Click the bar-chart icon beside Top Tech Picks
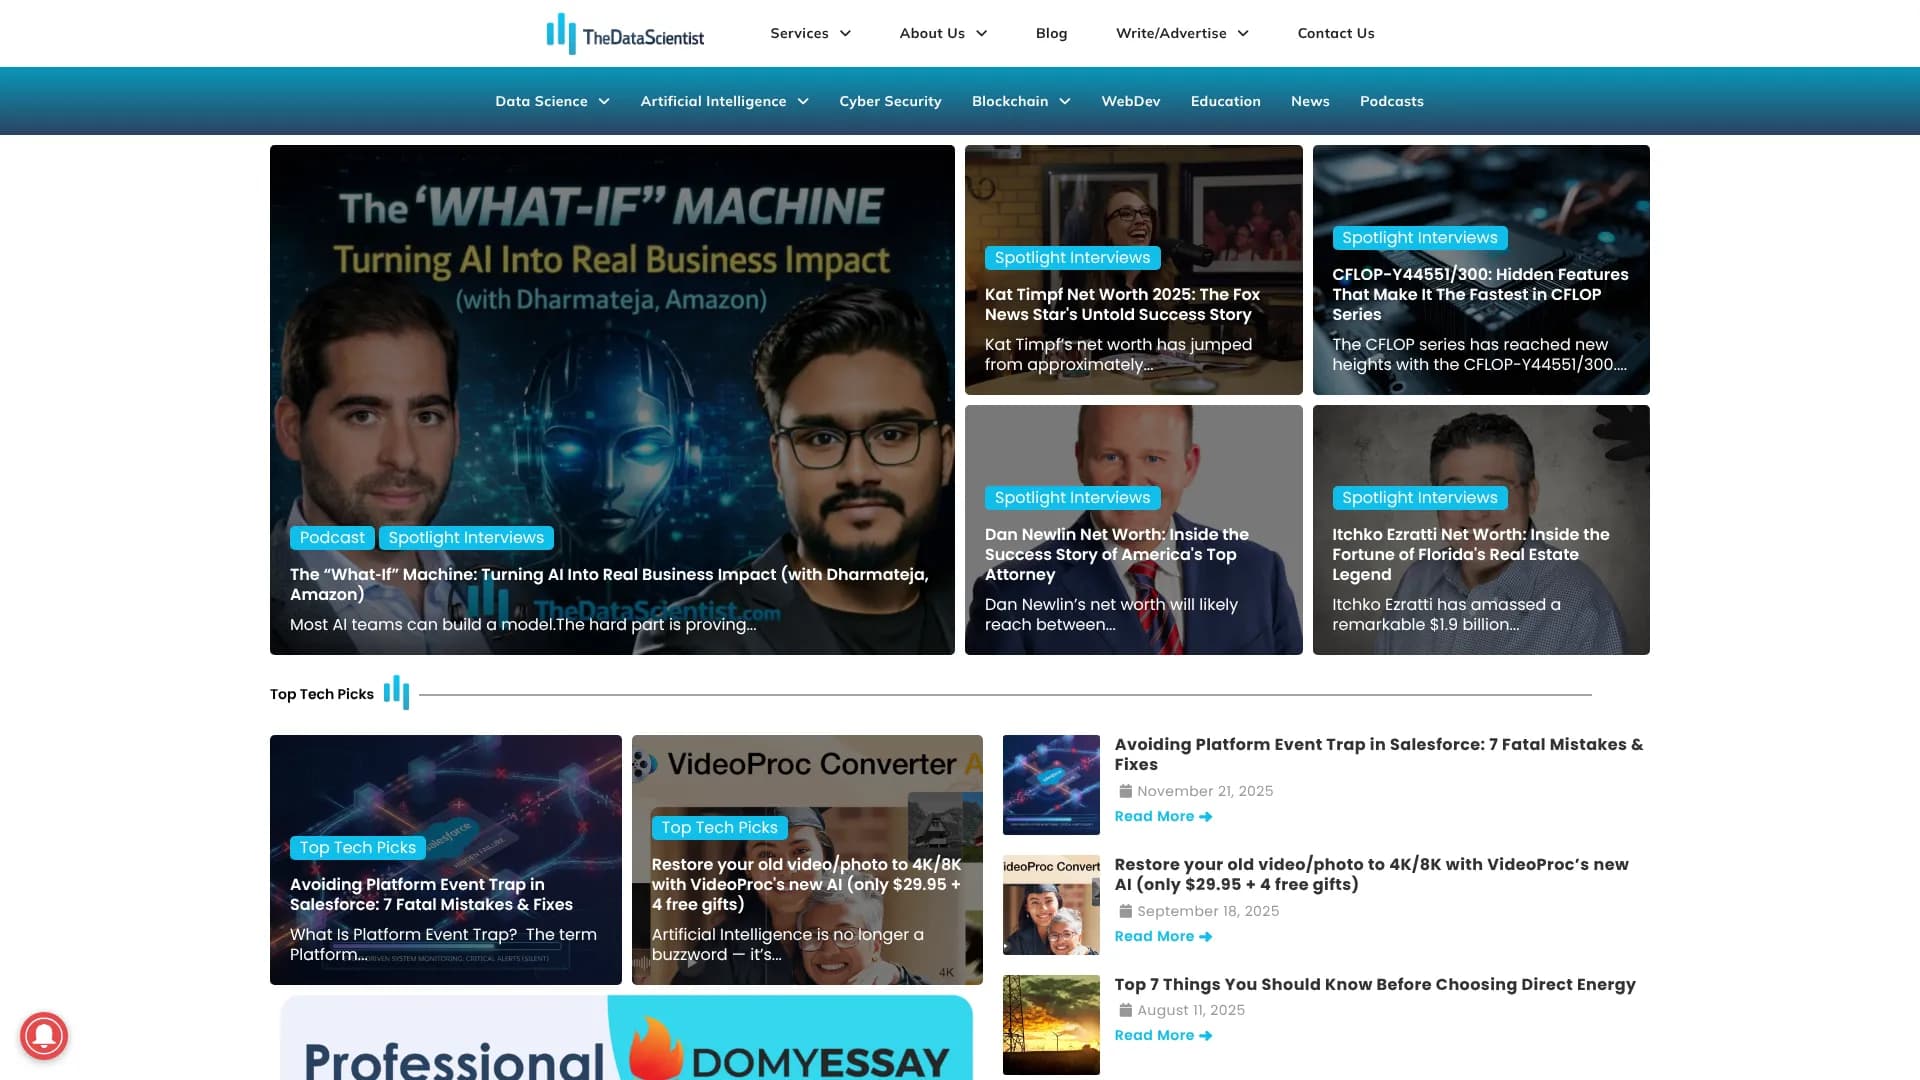Viewport: 1920px width, 1080px height. 396,692
